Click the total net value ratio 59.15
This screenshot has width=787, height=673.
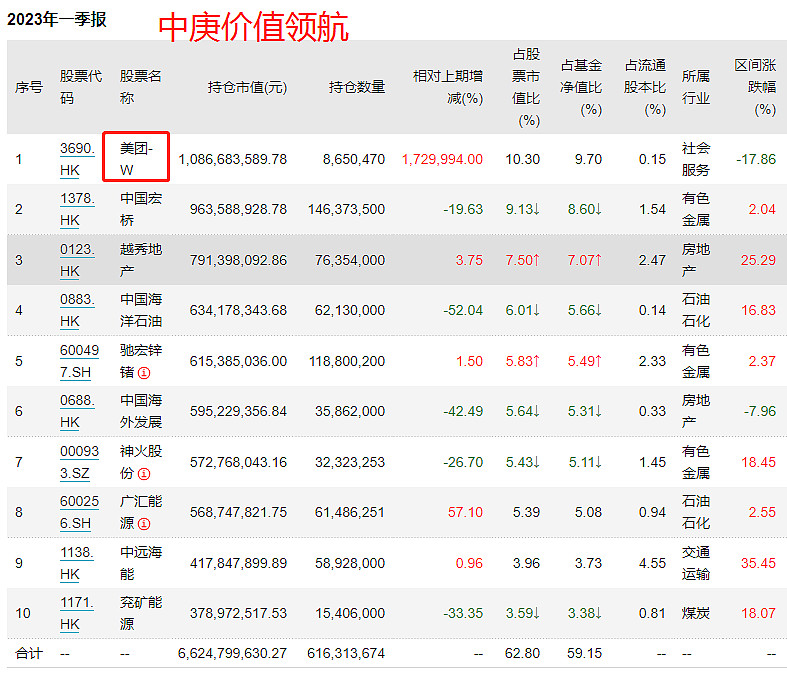point(585,653)
